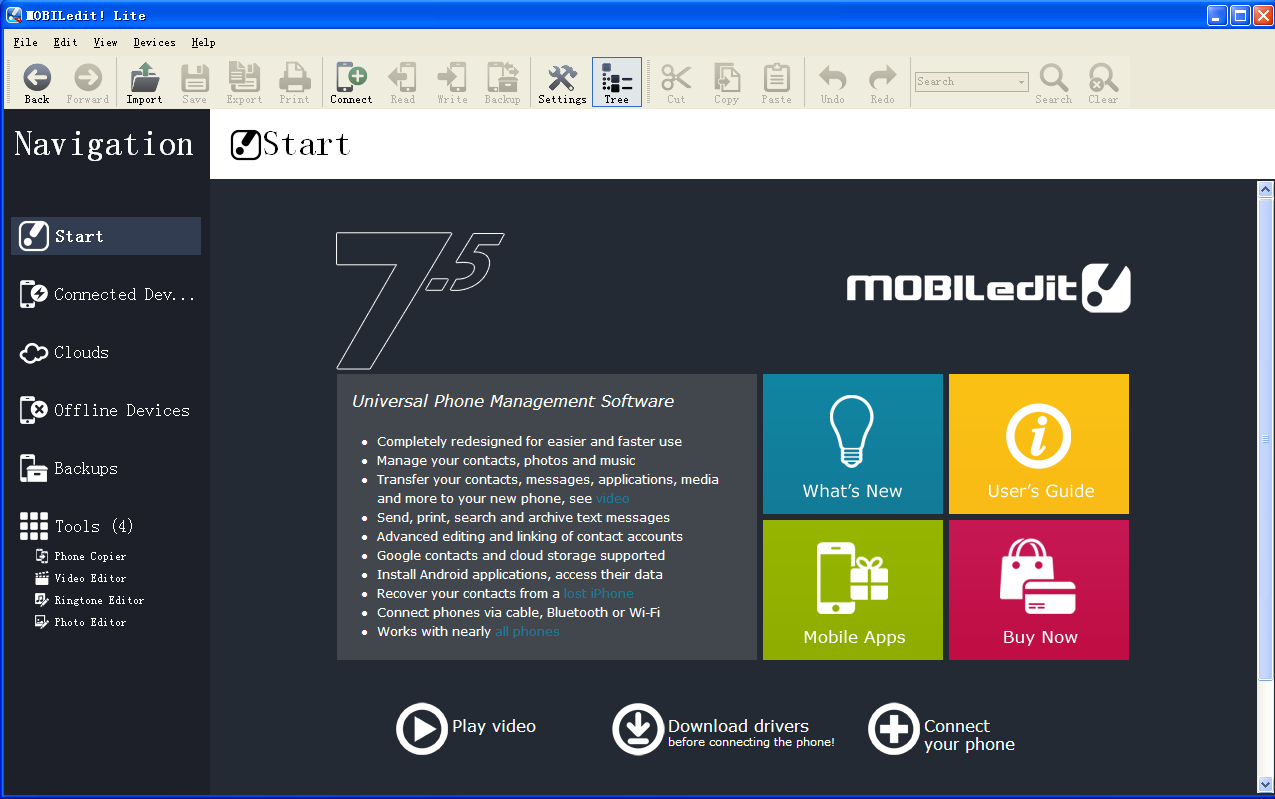Open Offline Devices in navigation

[x=106, y=410]
